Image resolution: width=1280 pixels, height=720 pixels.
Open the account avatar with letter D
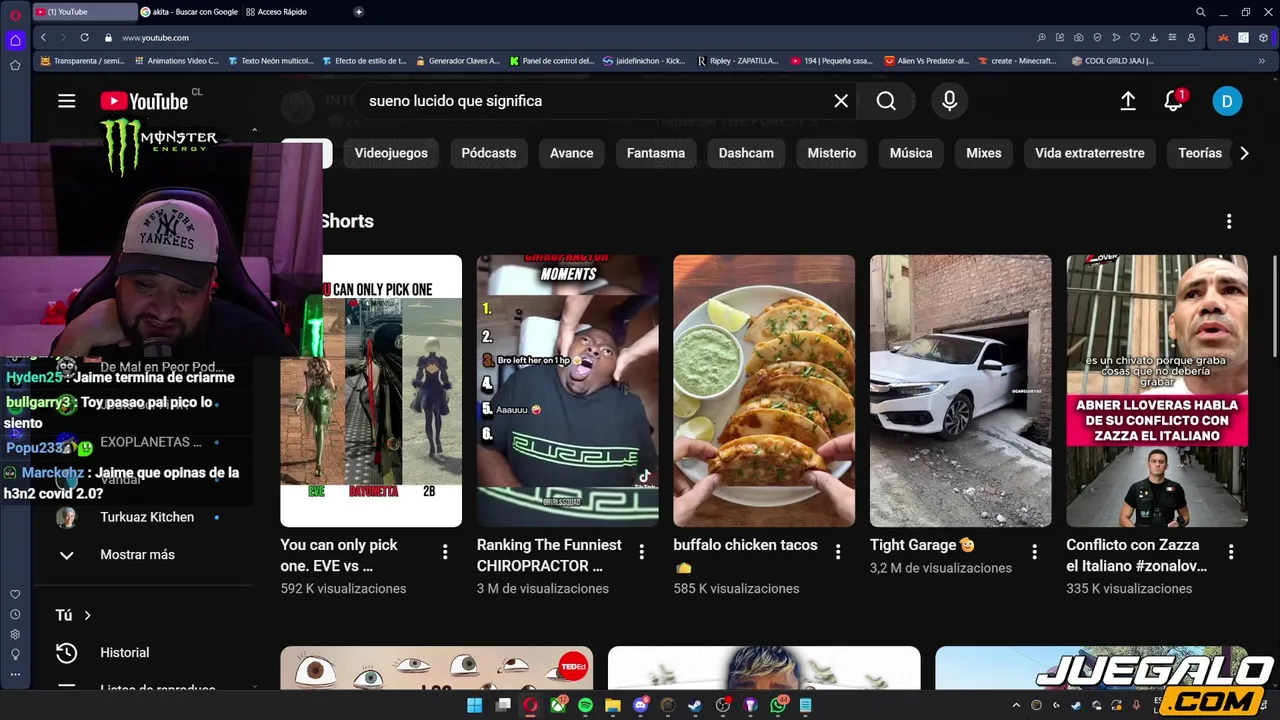click(x=1227, y=101)
